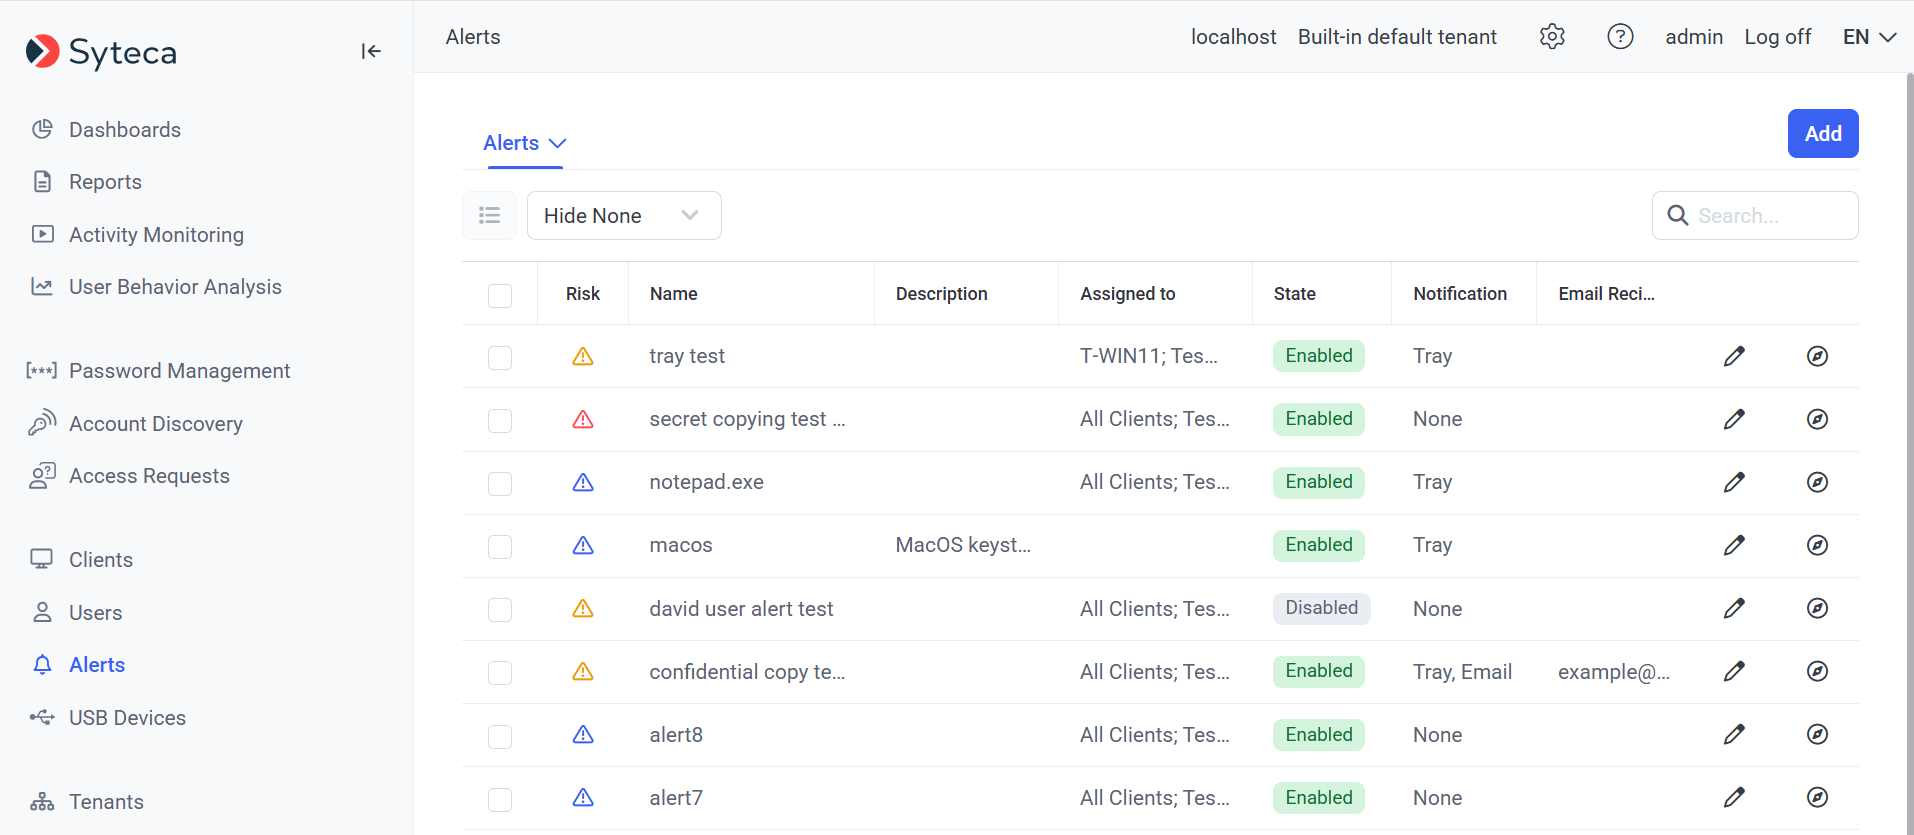Click the Log off link
Image resolution: width=1914 pixels, height=835 pixels.
click(x=1777, y=37)
